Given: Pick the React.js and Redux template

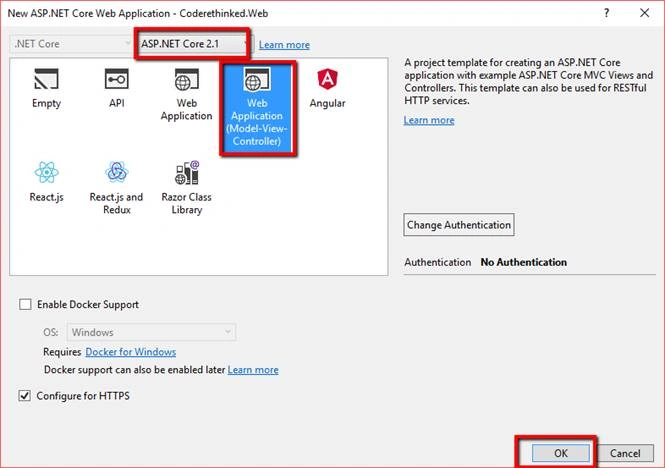Looking at the screenshot, I should point(116,188).
